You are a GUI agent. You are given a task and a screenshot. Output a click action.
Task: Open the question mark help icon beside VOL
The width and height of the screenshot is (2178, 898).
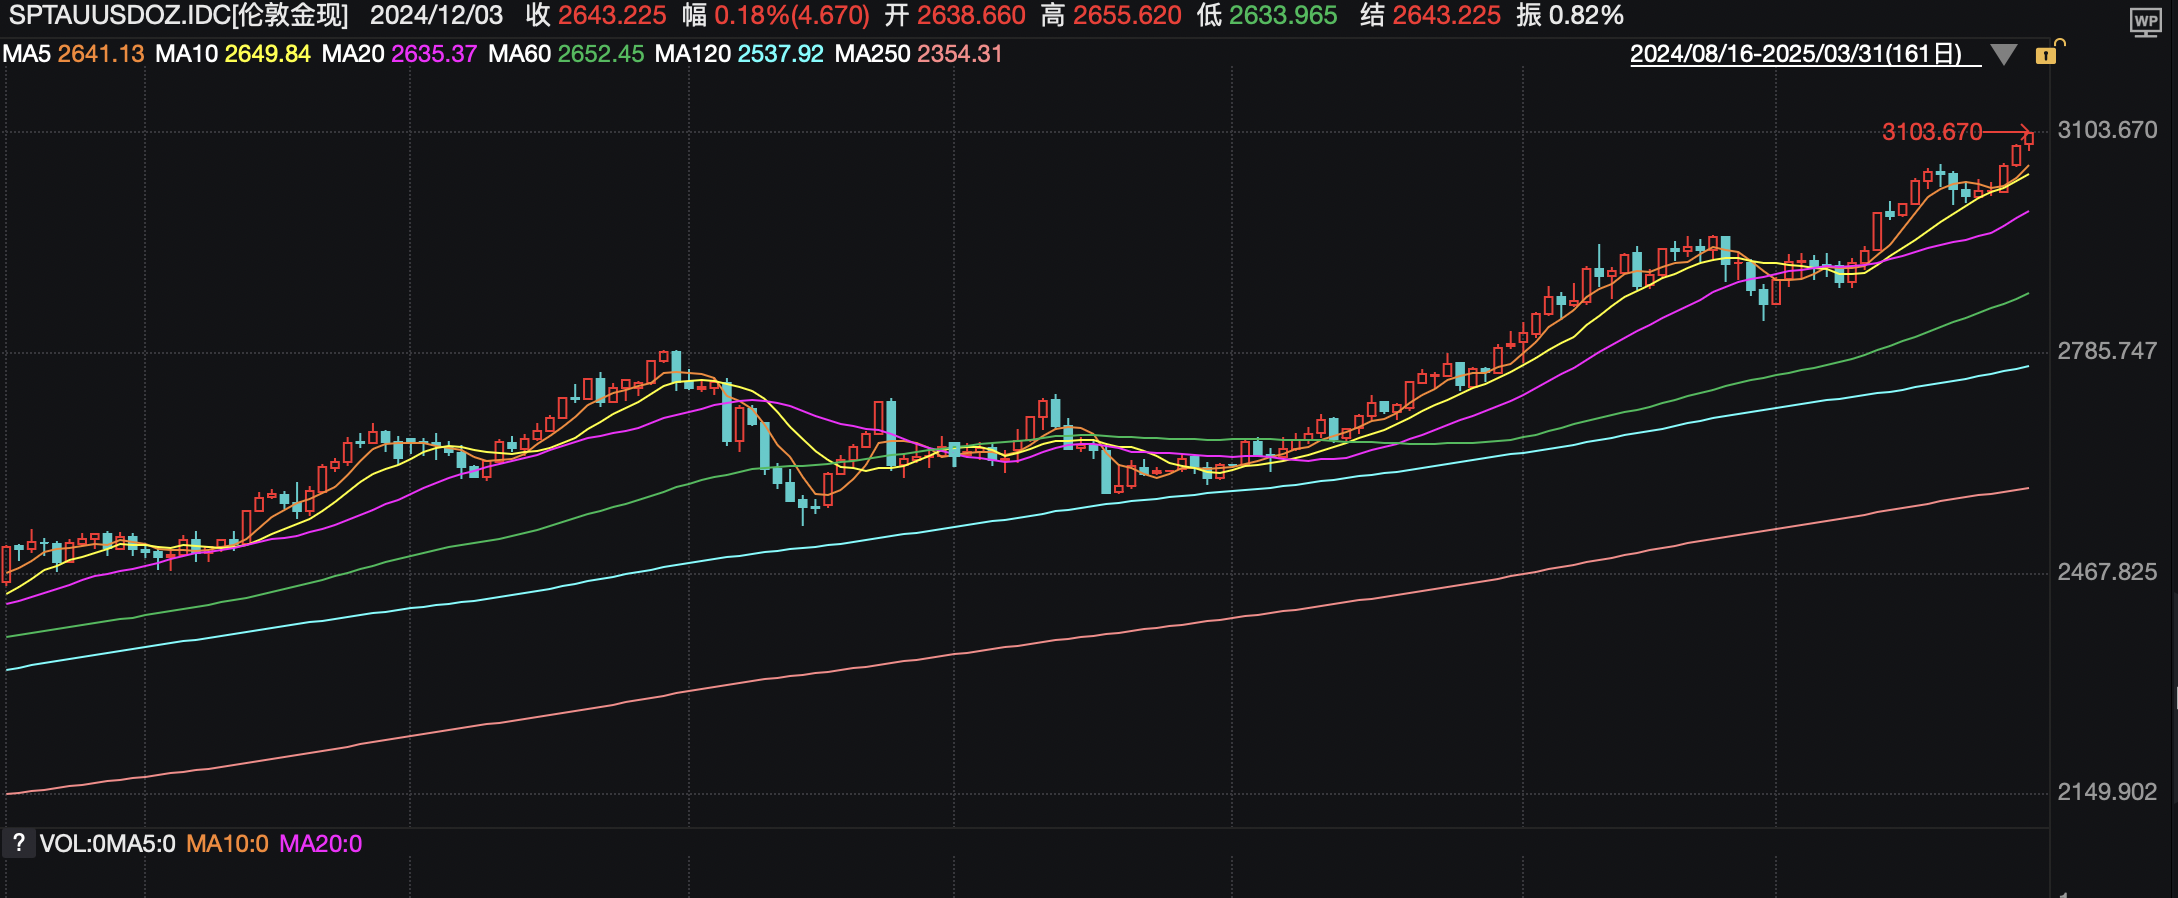pyautogui.click(x=18, y=843)
